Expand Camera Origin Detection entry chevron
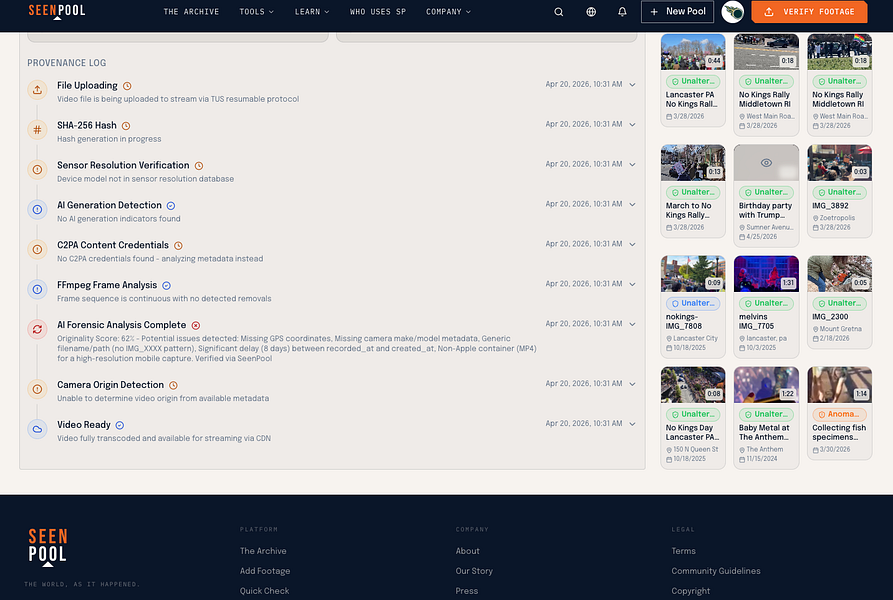 pos(632,384)
